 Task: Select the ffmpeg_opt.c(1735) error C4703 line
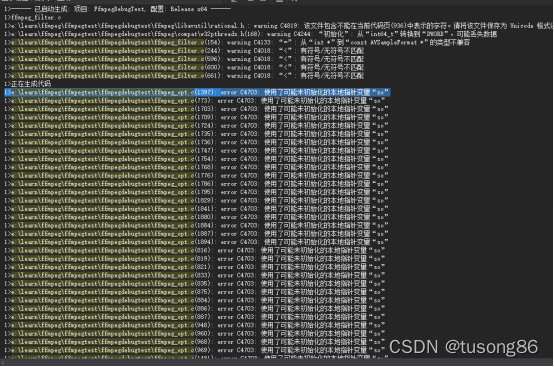(x=196, y=134)
